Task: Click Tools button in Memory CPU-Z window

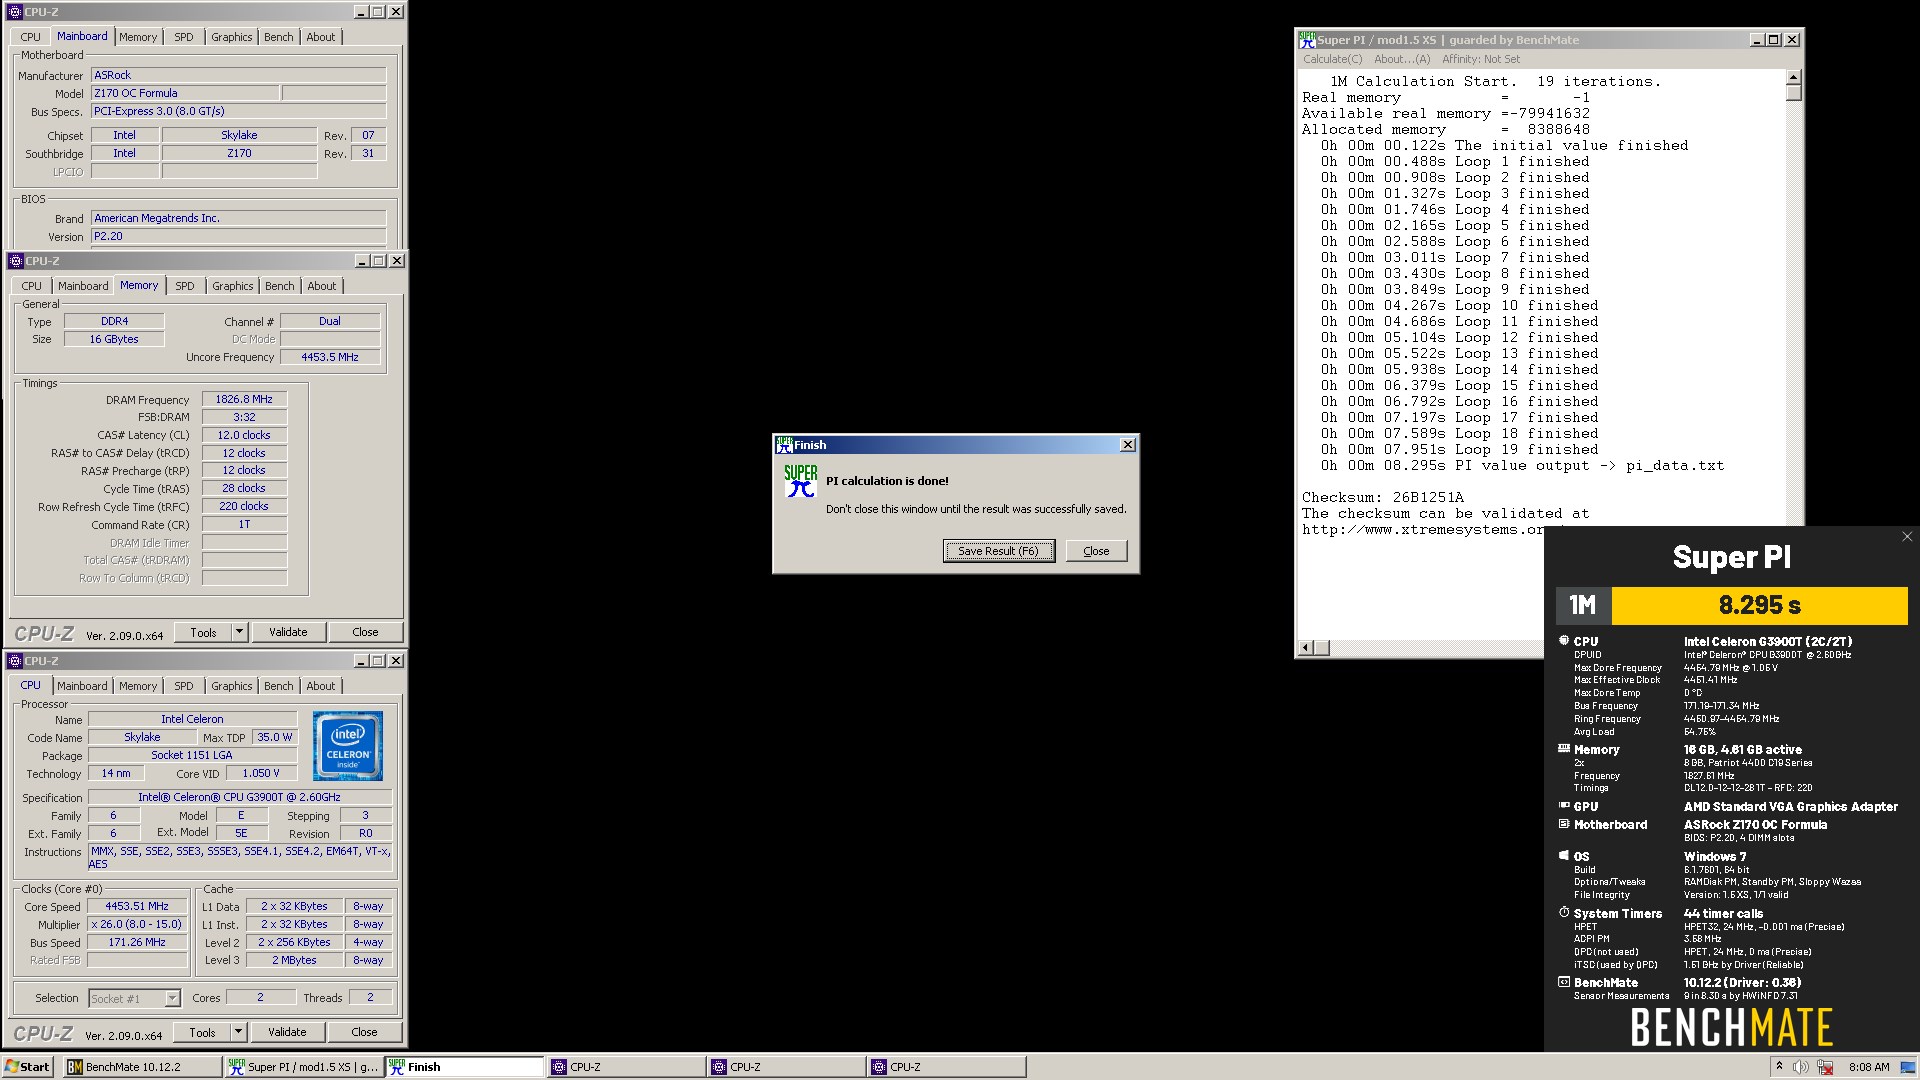Action: 204,632
